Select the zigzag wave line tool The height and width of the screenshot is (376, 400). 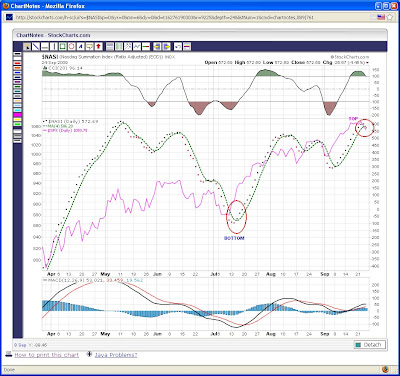(x=137, y=47)
